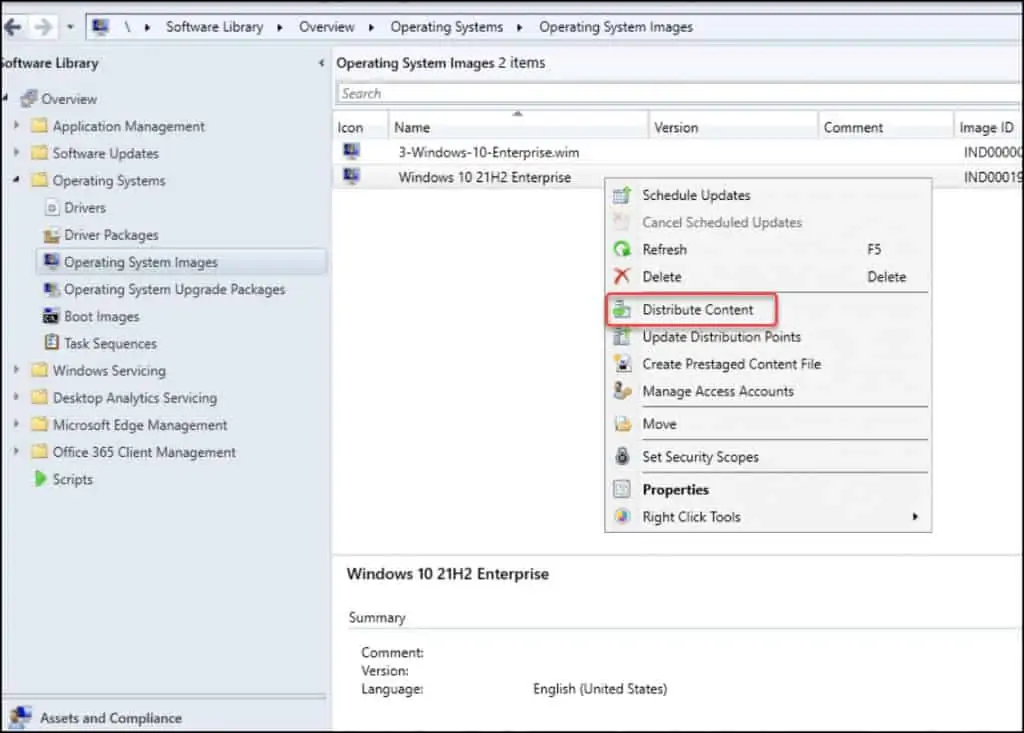Open the Right Click Tools submenu arrow
1024x733 pixels.
[915, 517]
